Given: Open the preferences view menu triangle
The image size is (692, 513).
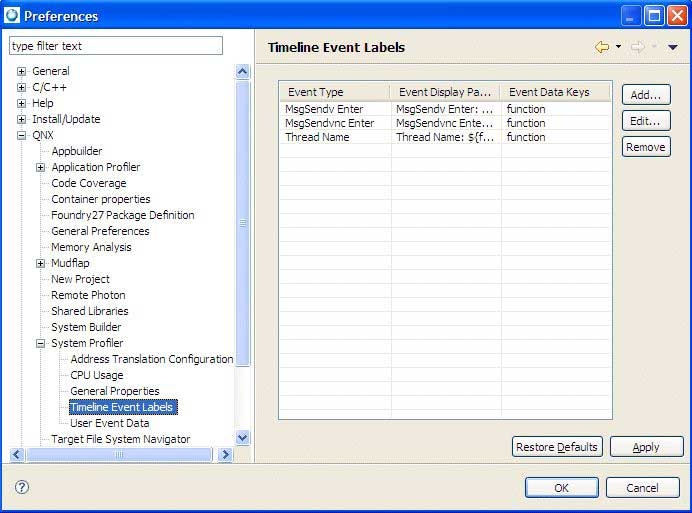Looking at the screenshot, I should point(673,47).
